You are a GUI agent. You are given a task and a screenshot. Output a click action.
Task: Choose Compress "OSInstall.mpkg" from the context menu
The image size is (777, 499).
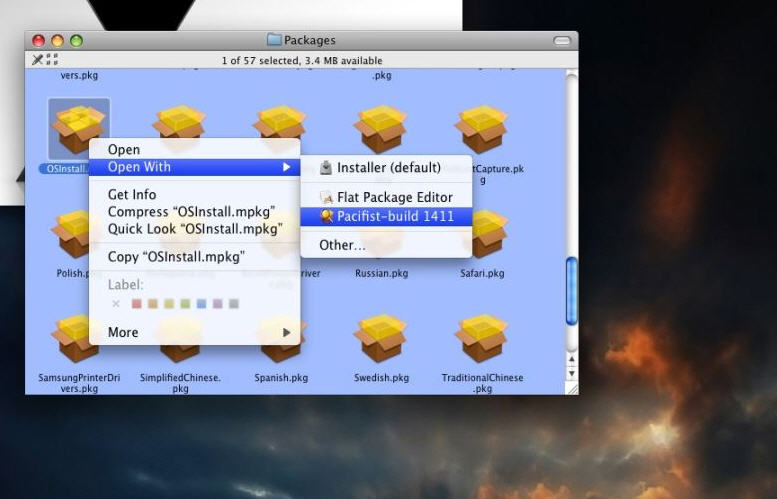(x=195, y=212)
